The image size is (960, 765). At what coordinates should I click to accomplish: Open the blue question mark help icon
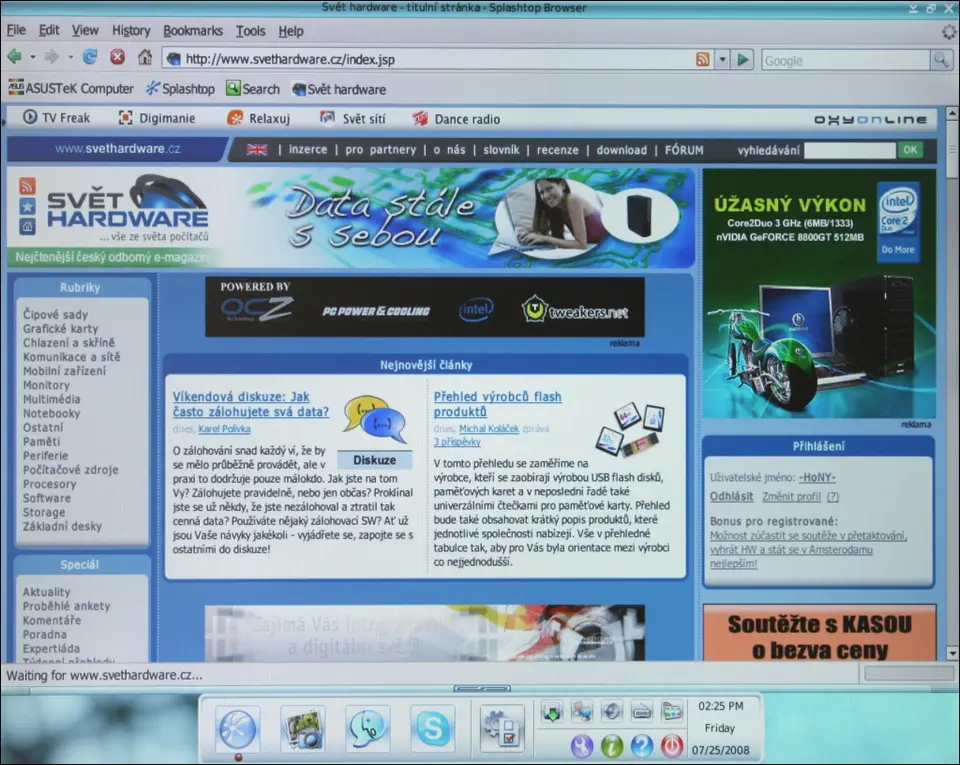pyautogui.click(x=641, y=746)
